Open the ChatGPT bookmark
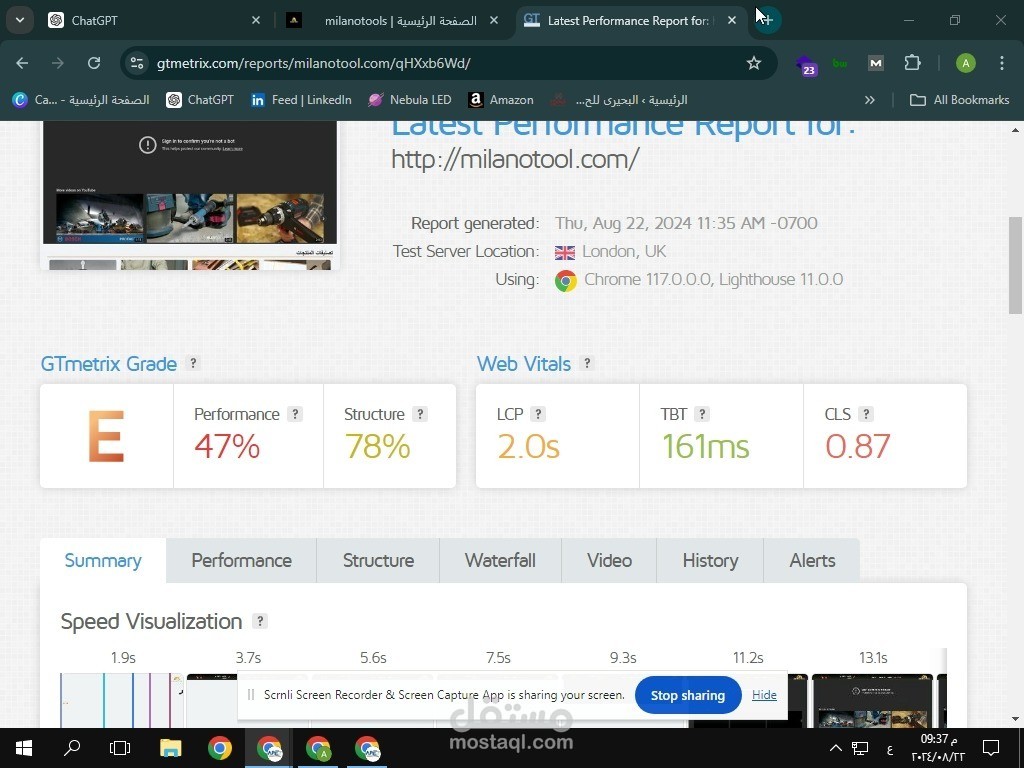 (200, 100)
